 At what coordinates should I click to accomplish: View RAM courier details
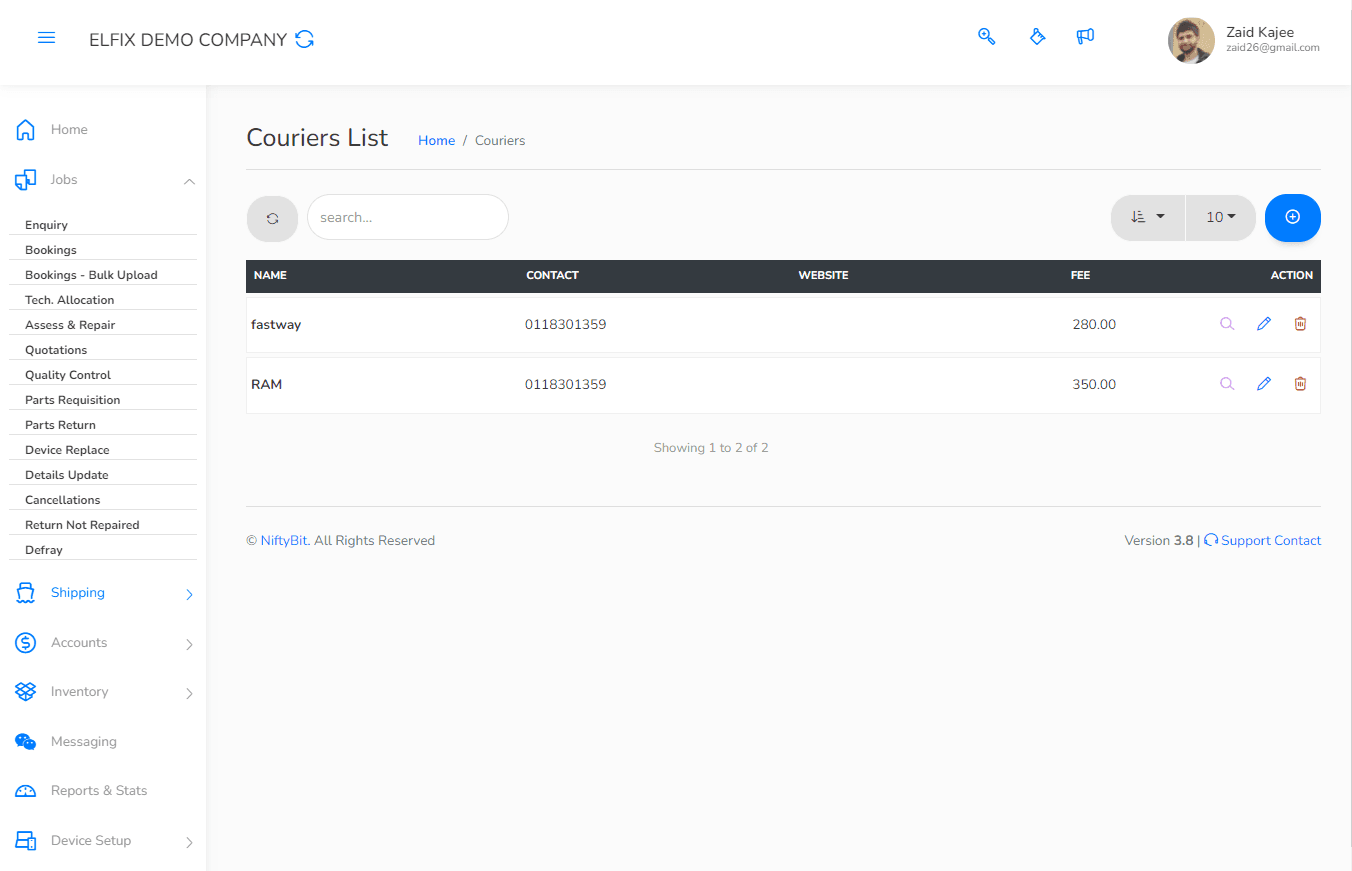tap(1227, 384)
